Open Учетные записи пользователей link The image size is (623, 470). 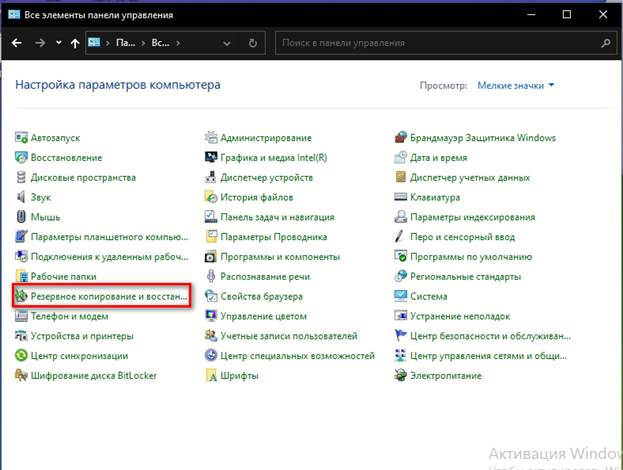point(289,336)
